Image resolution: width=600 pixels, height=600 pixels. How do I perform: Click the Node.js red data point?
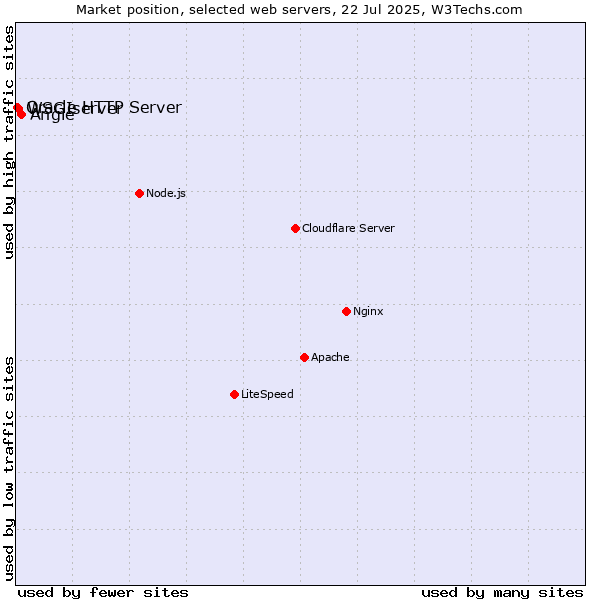coord(140,193)
